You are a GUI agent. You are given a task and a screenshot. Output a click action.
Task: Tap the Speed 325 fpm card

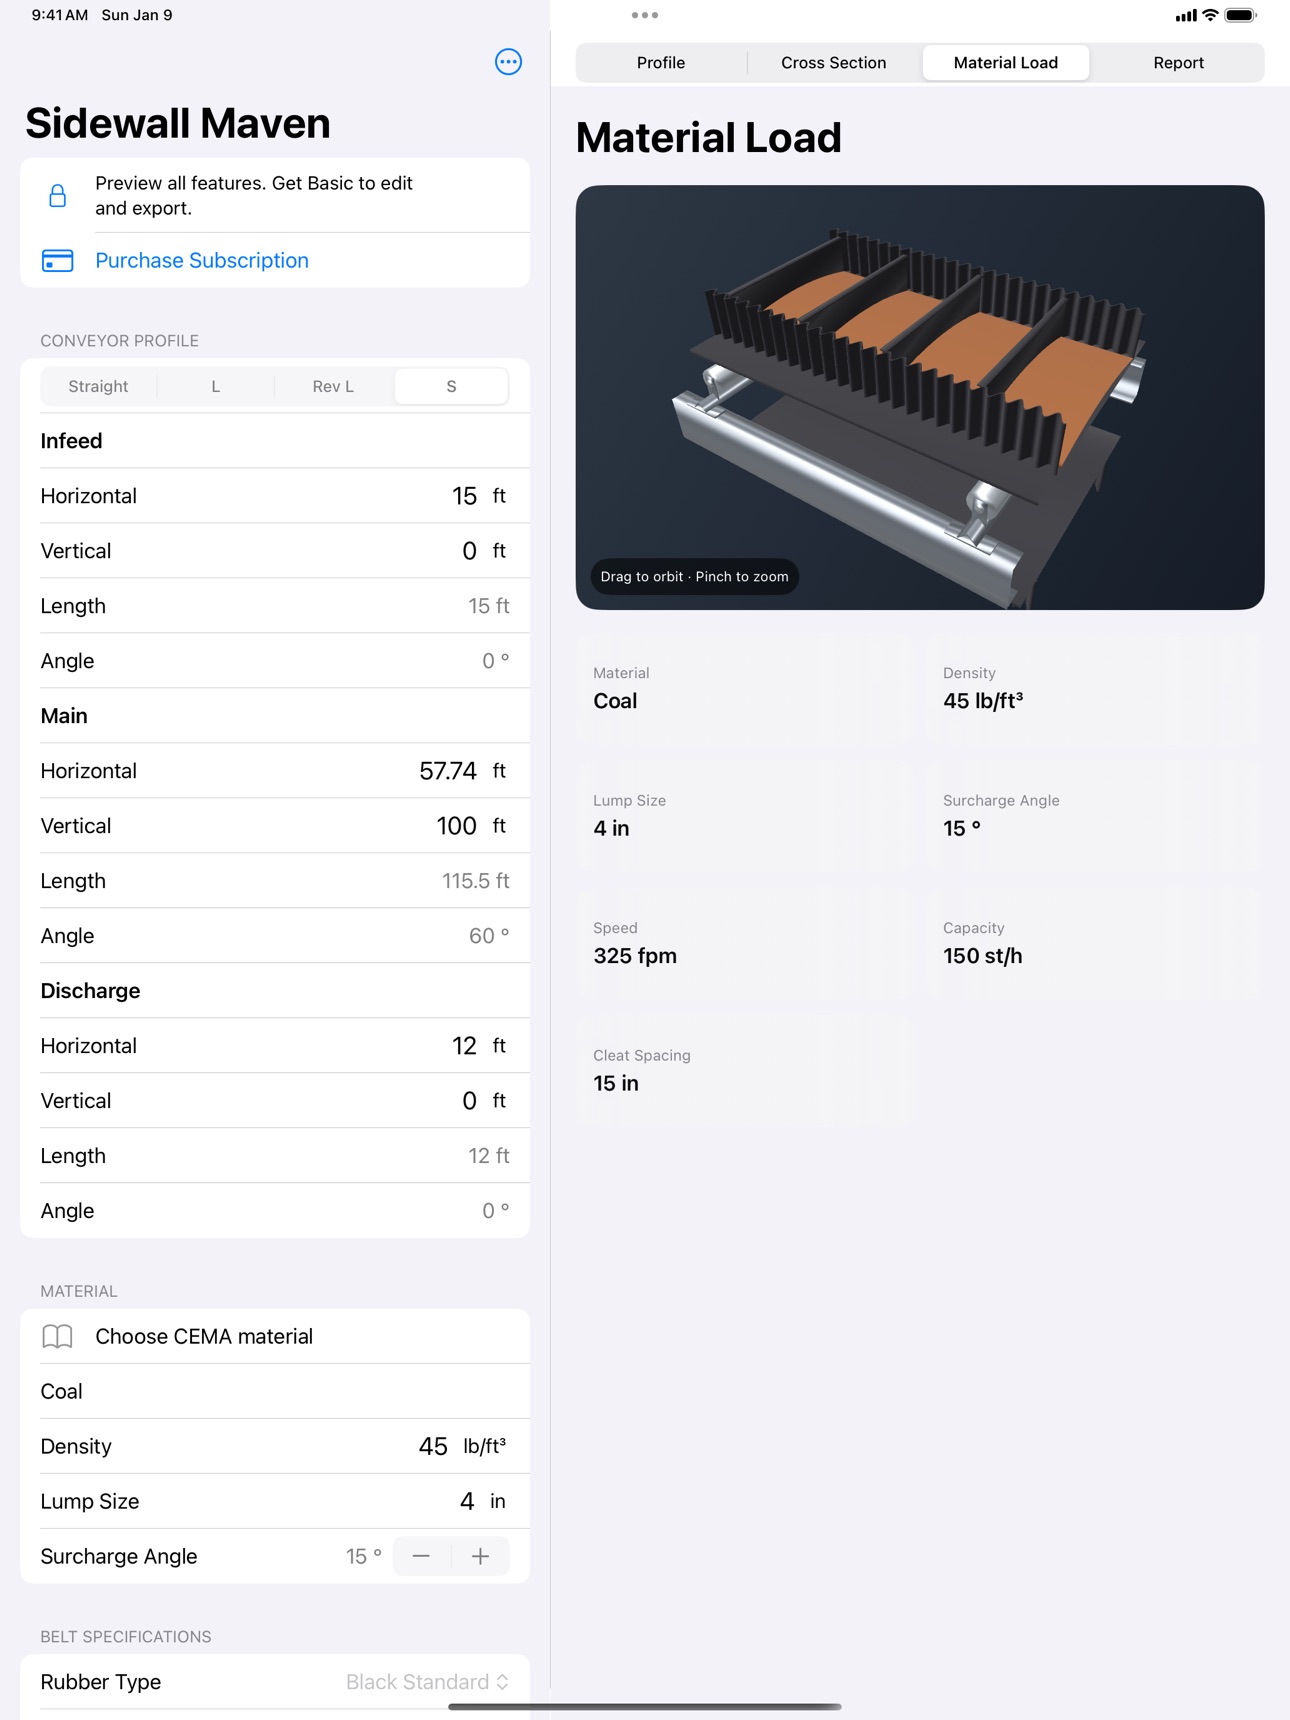[x=743, y=944]
